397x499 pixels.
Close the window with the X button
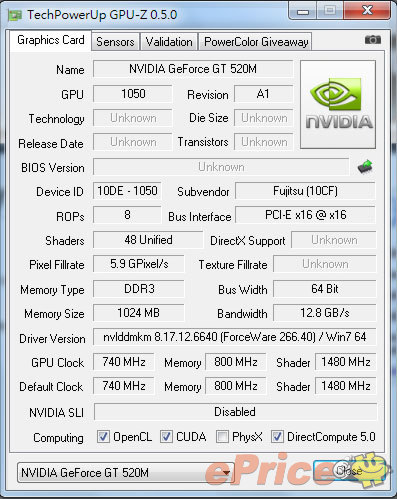(x=367, y=10)
